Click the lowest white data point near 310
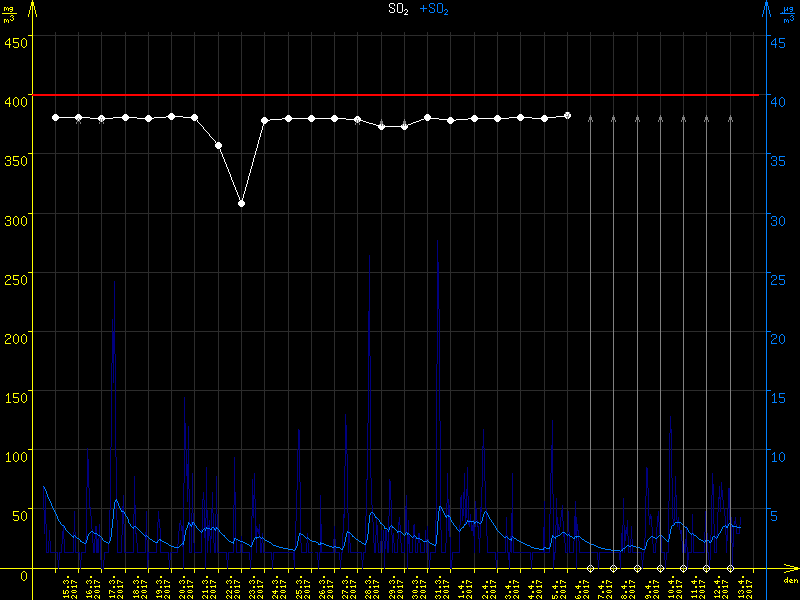The width and height of the screenshot is (800, 600). pos(241,203)
